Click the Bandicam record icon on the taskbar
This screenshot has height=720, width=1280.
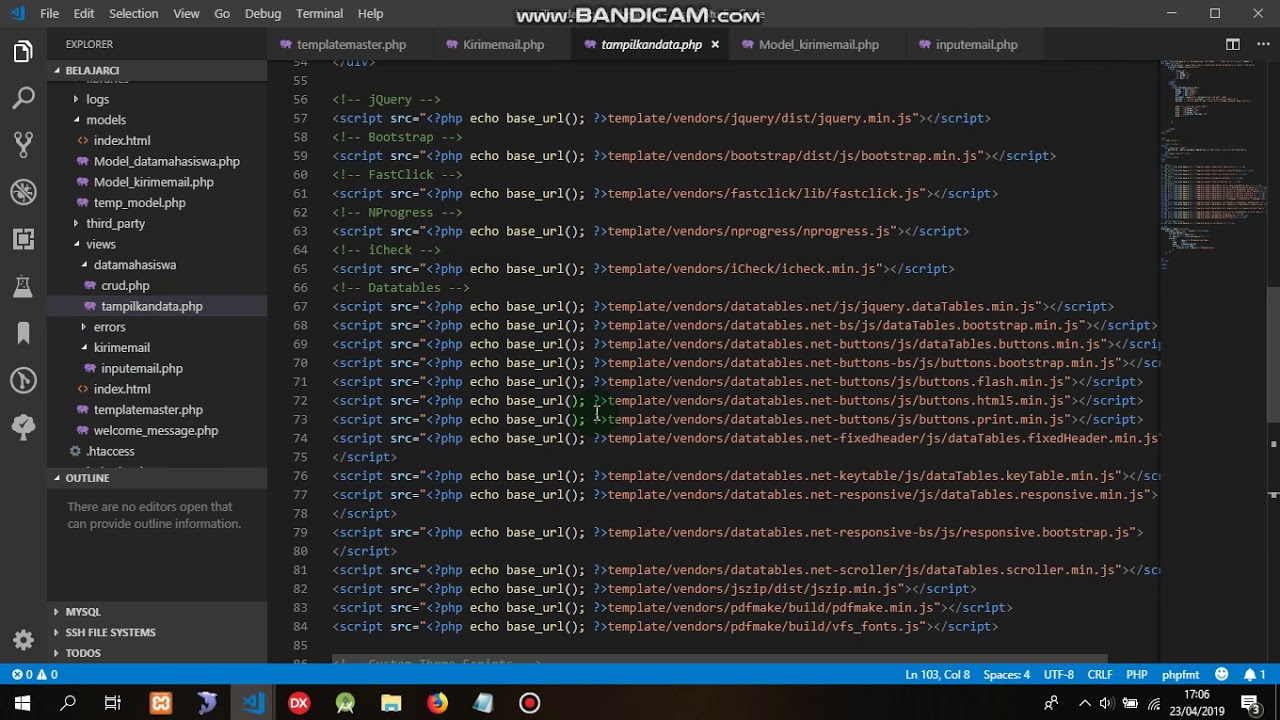(529, 703)
